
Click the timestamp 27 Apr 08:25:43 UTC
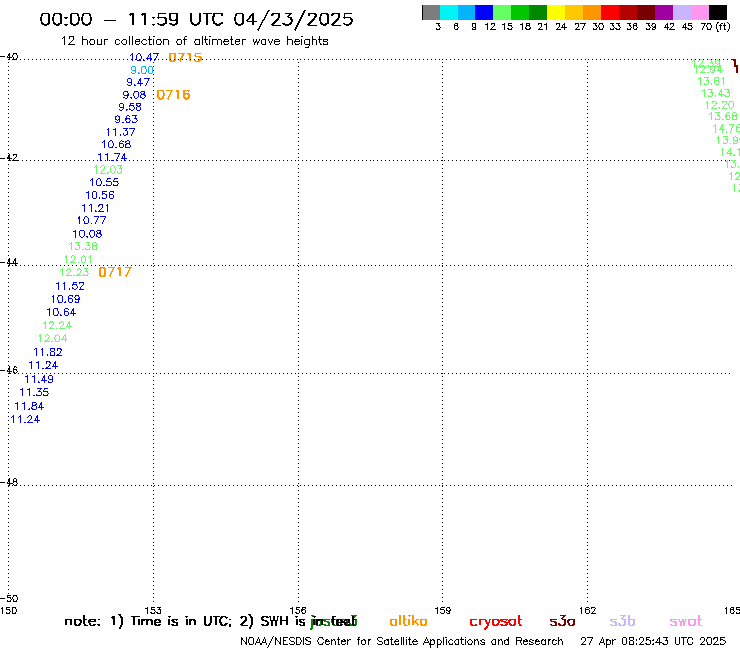653,641
